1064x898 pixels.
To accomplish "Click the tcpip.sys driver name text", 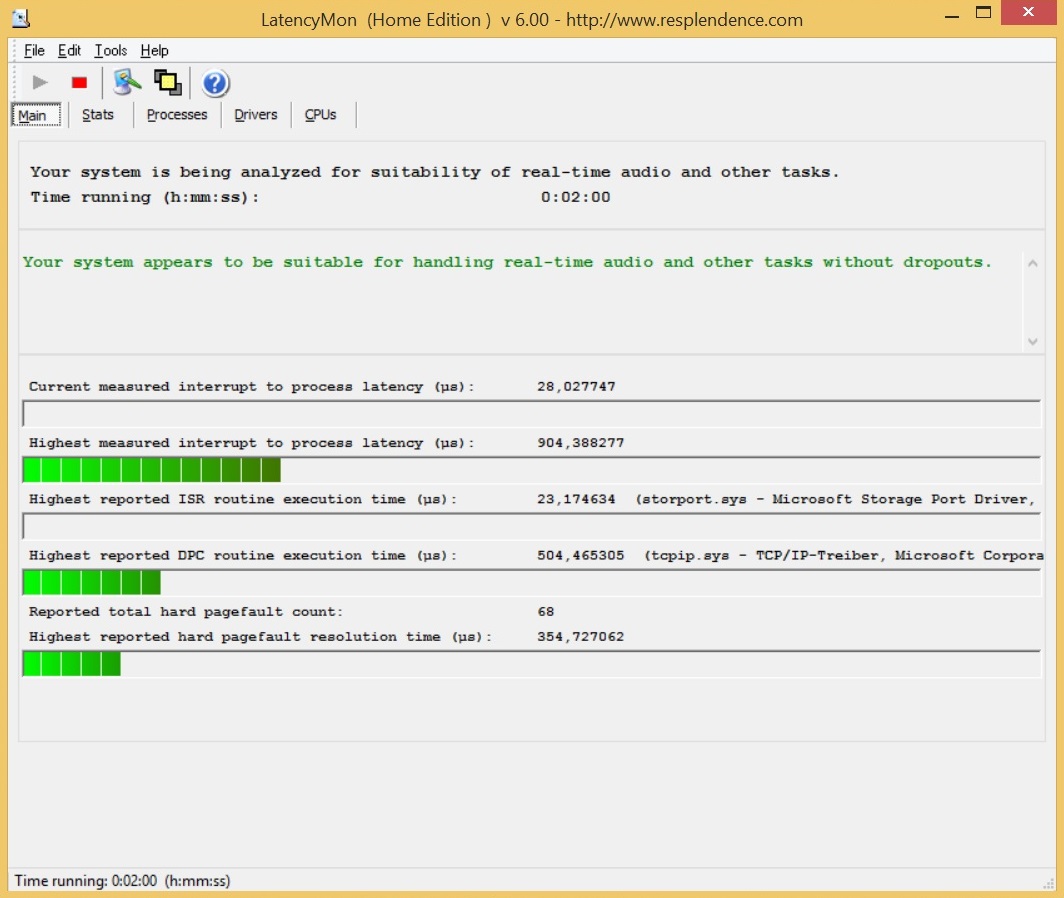I will (x=844, y=555).
